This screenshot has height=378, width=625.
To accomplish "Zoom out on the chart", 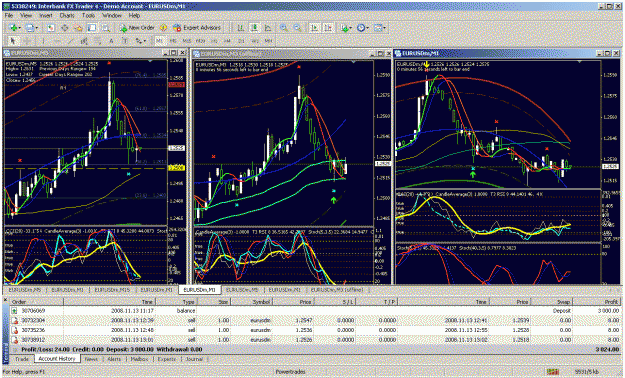I will click(x=297, y=28).
